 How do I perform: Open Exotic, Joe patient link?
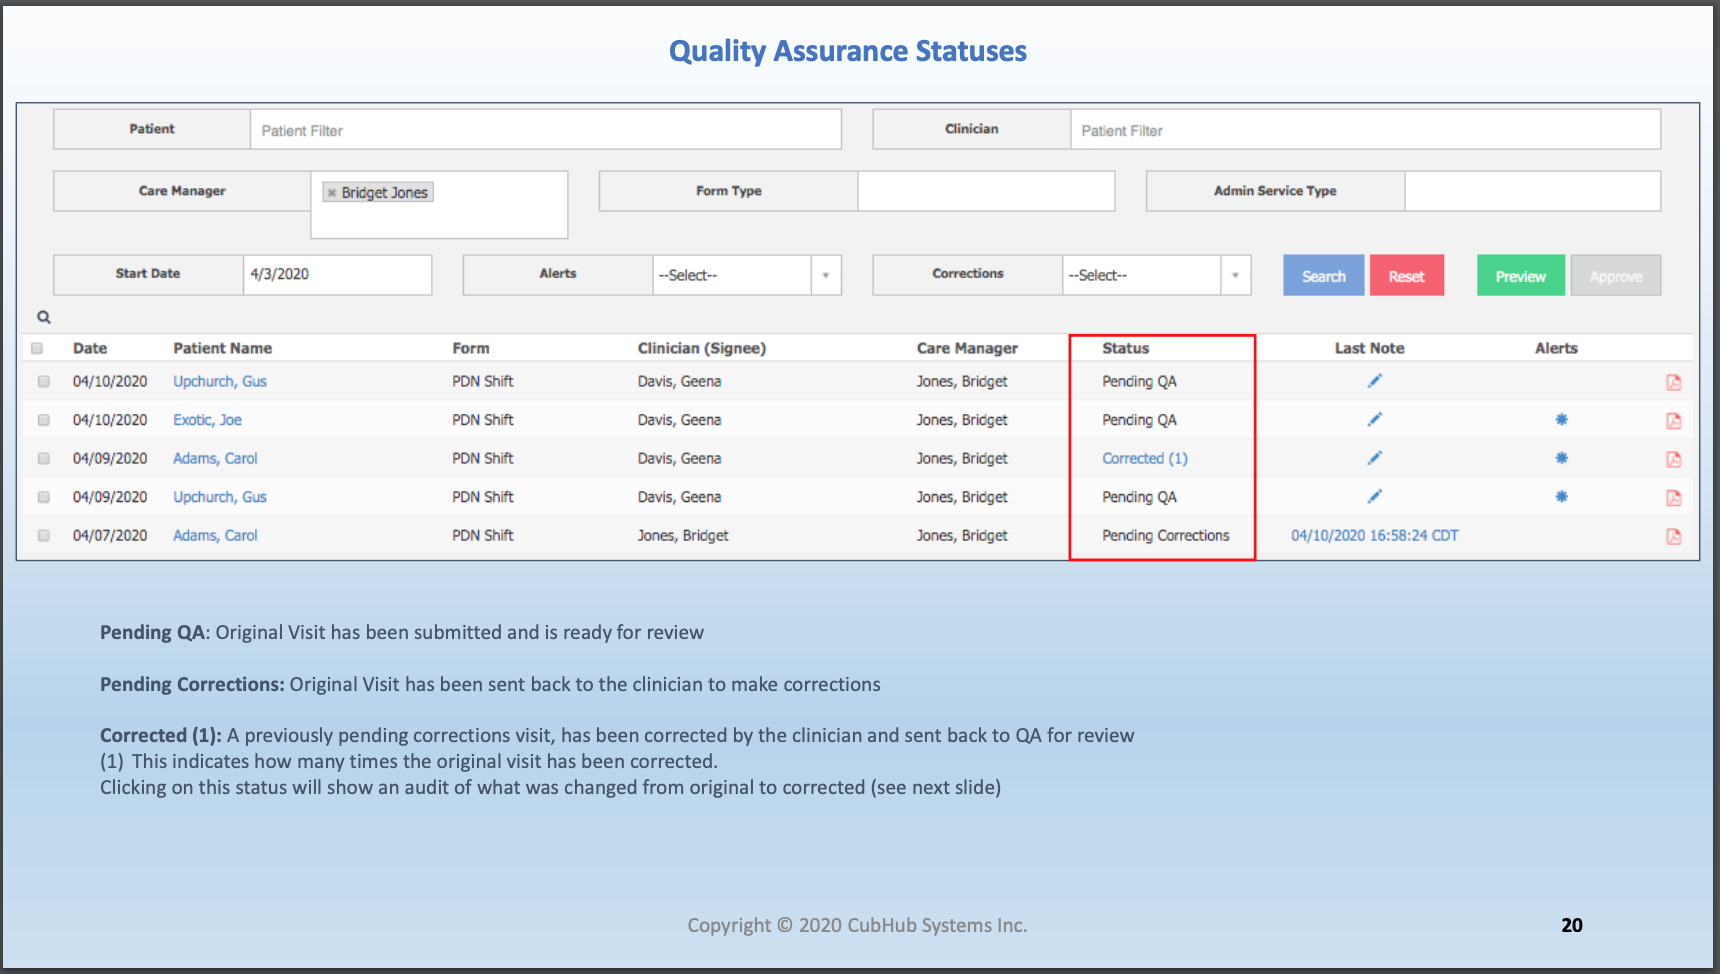[207, 420]
